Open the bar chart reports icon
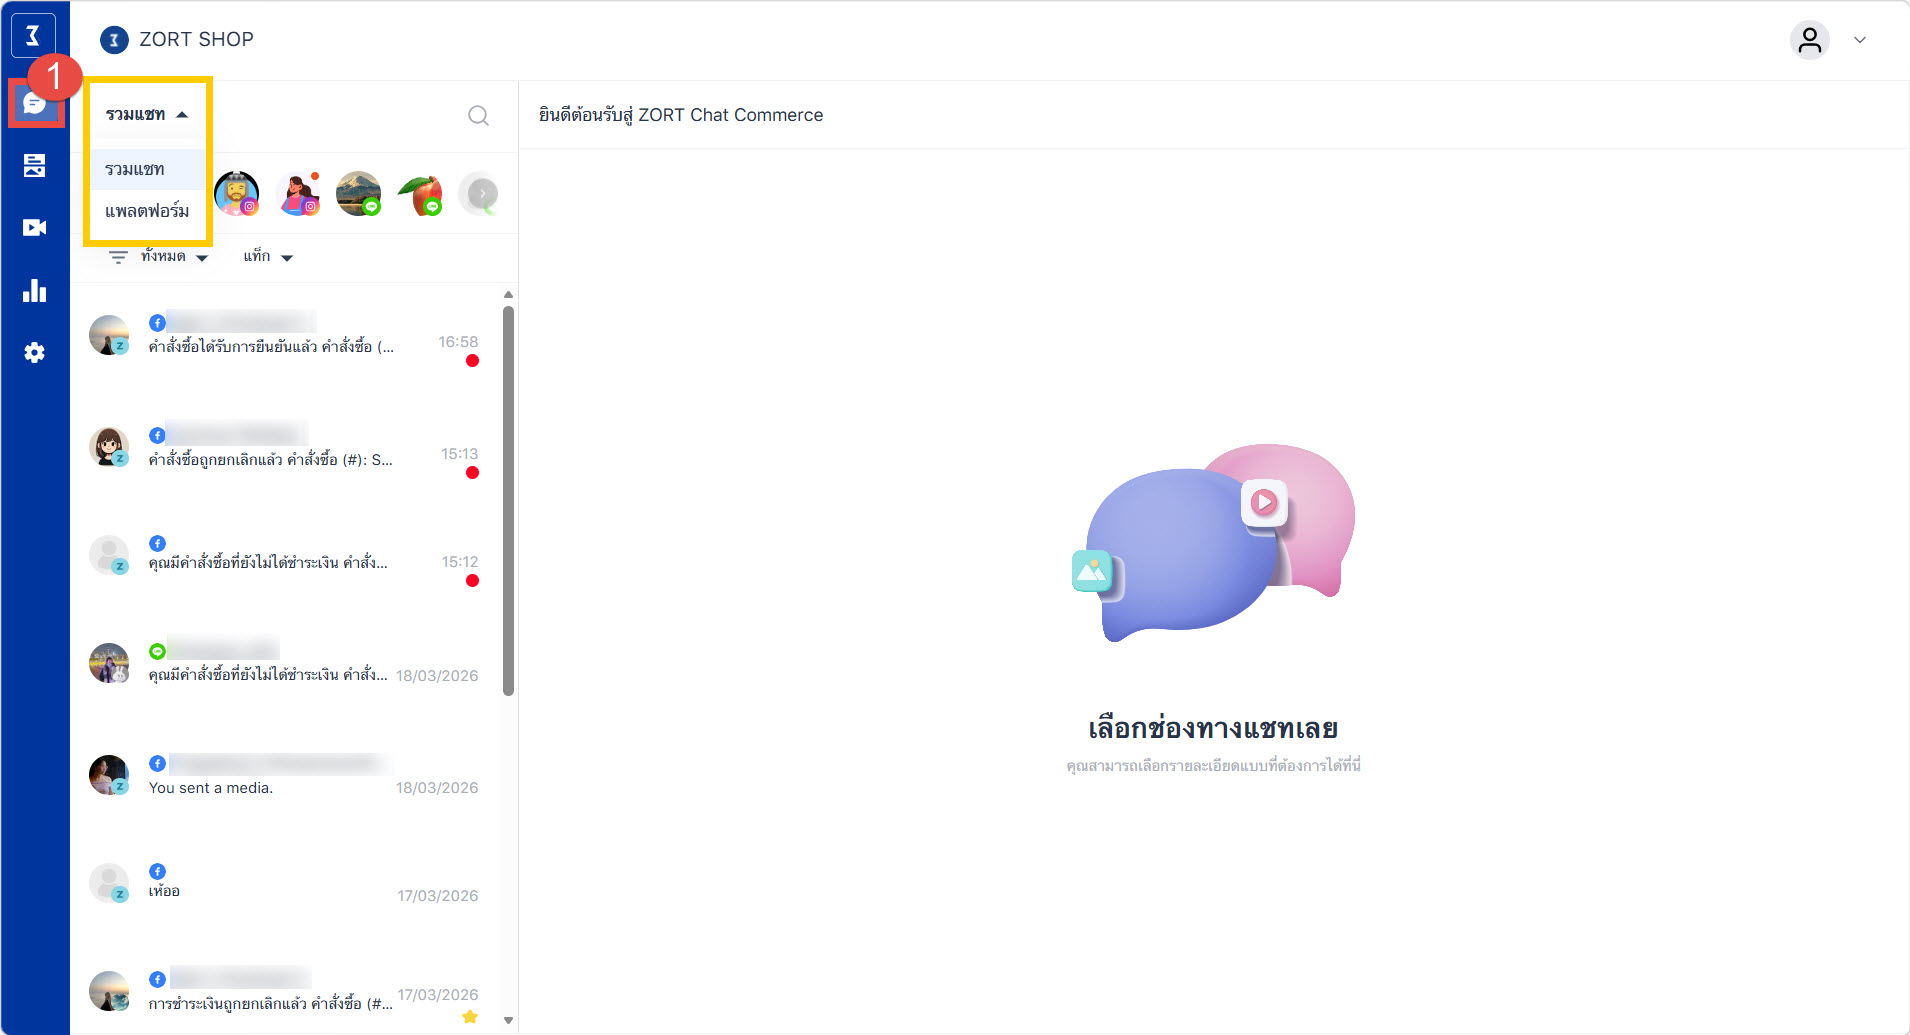This screenshot has width=1910, height=1035. [35, 291]
